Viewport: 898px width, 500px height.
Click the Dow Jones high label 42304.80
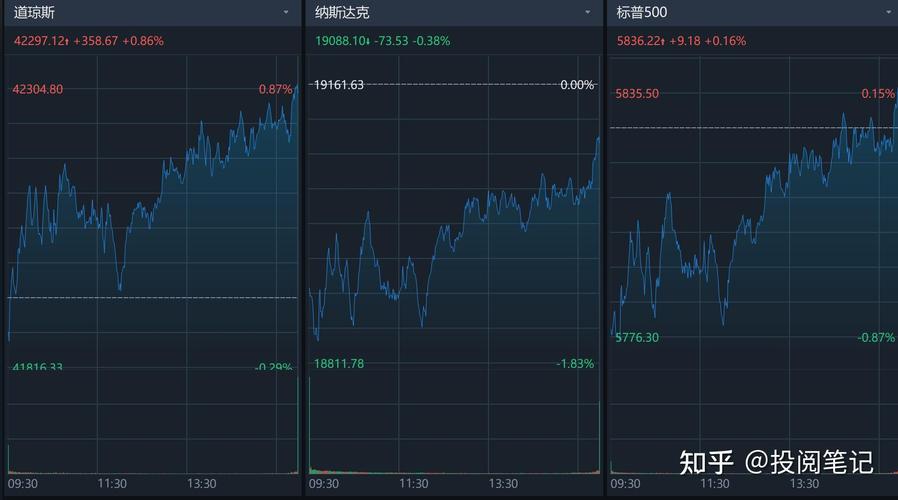pyautogui.click(x=38, y=89)
